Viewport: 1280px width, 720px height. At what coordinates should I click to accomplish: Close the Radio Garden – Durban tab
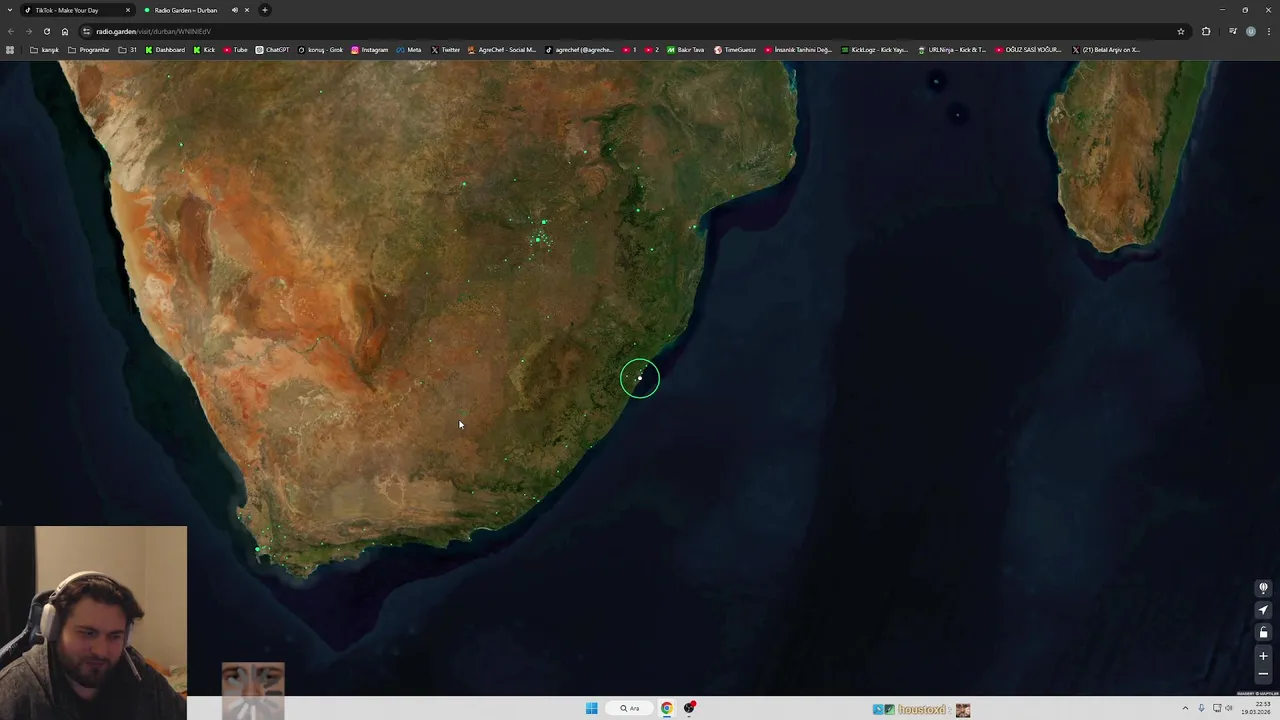click(x=247, y=10)
